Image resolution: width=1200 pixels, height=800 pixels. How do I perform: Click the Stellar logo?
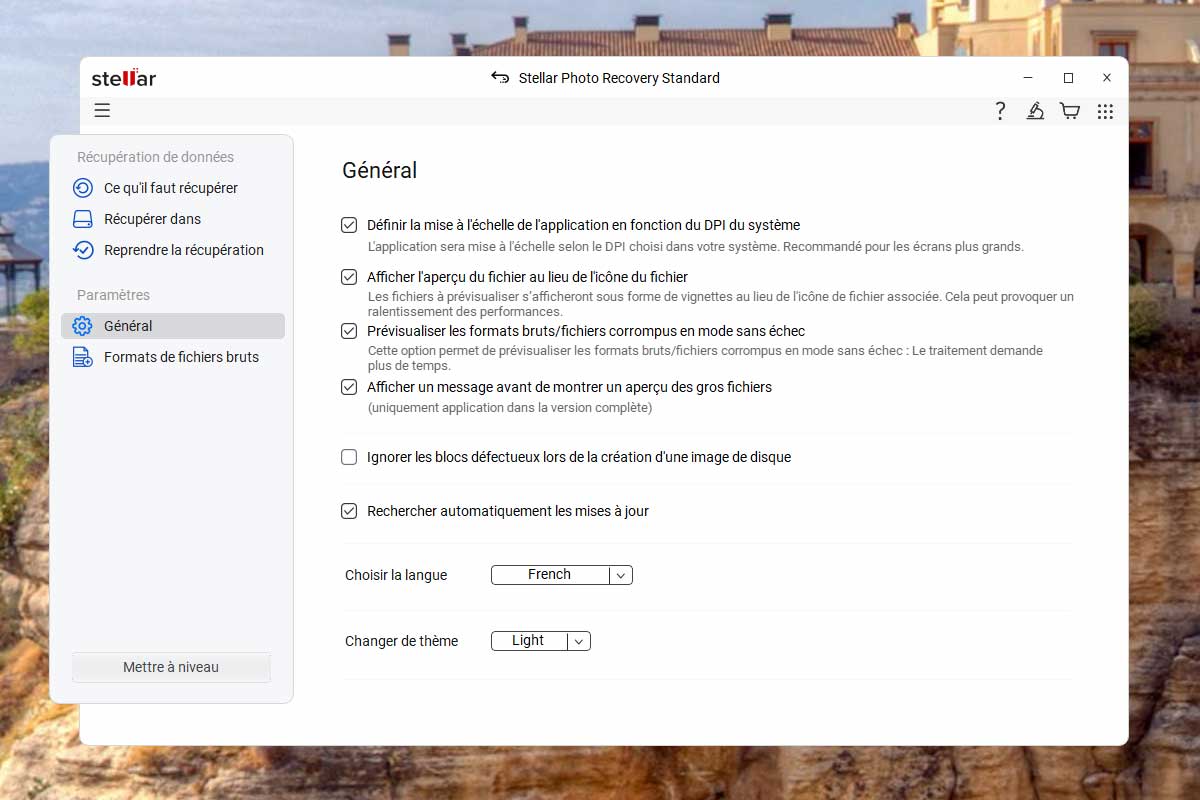(x=124, y=78)
